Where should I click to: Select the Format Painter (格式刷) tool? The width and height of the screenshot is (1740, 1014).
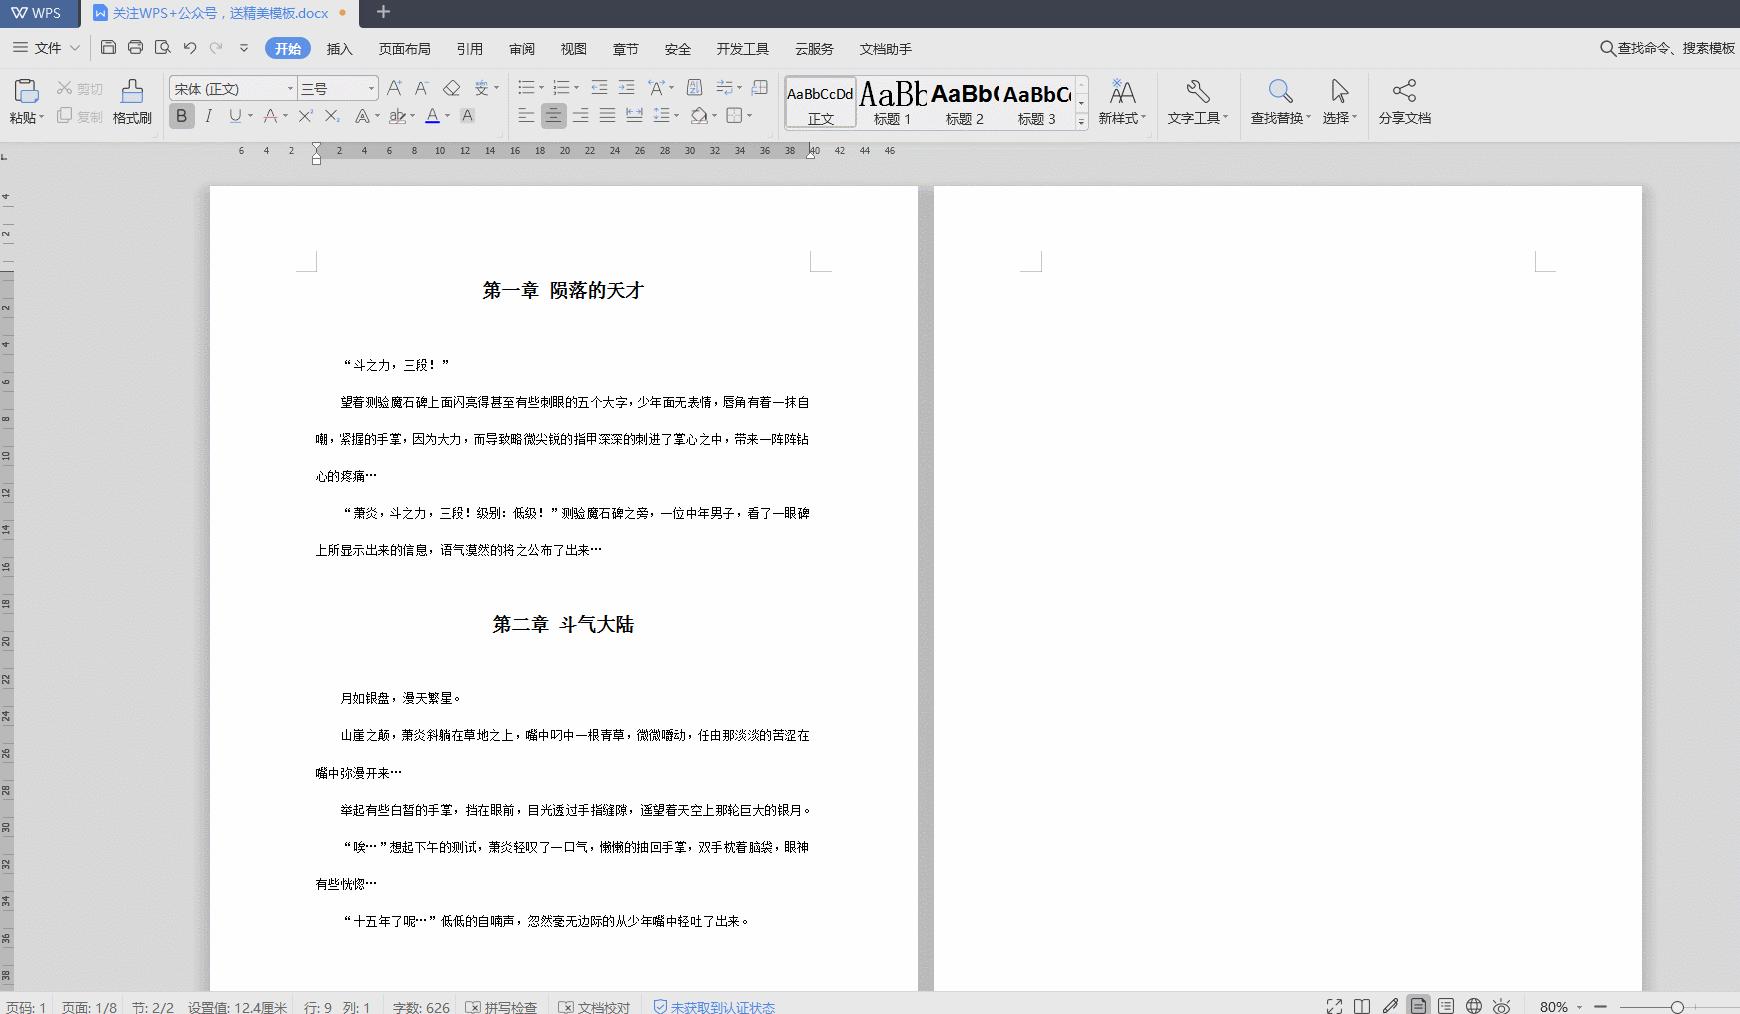(131, 100)
